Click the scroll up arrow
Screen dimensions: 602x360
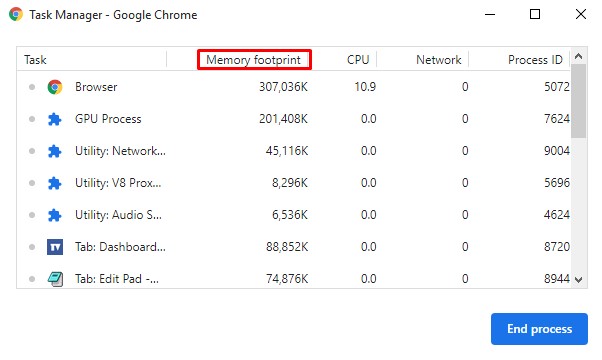click(x=579, y=57)
